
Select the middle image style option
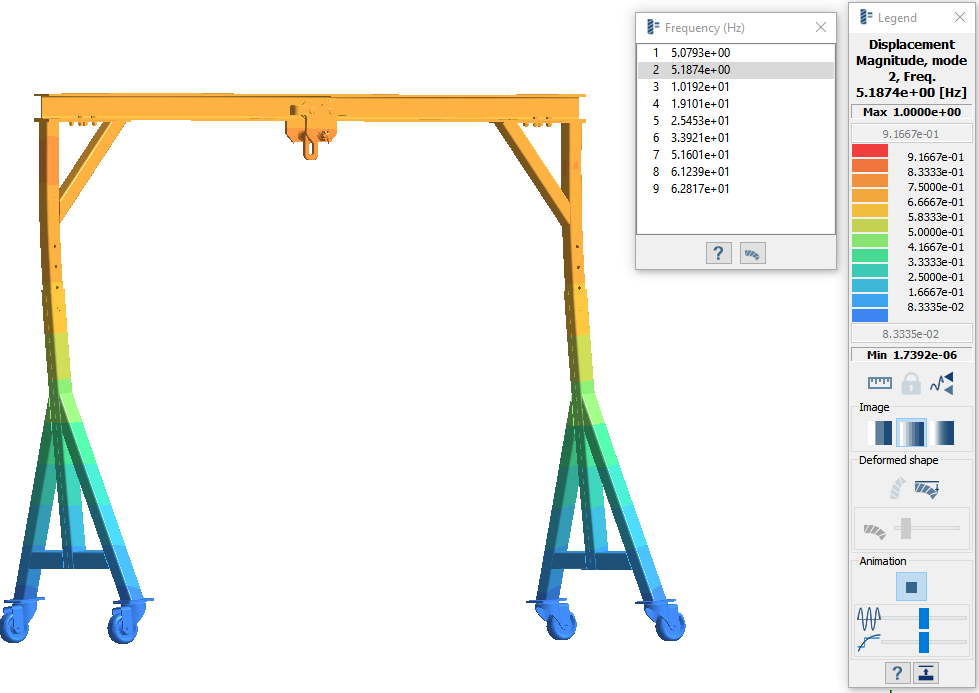coord(911,432)
